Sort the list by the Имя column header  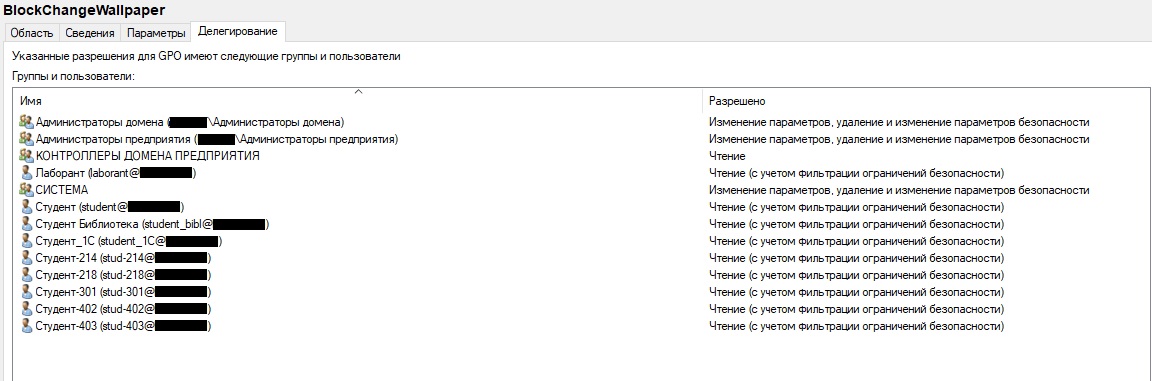[x=358, y=101]
